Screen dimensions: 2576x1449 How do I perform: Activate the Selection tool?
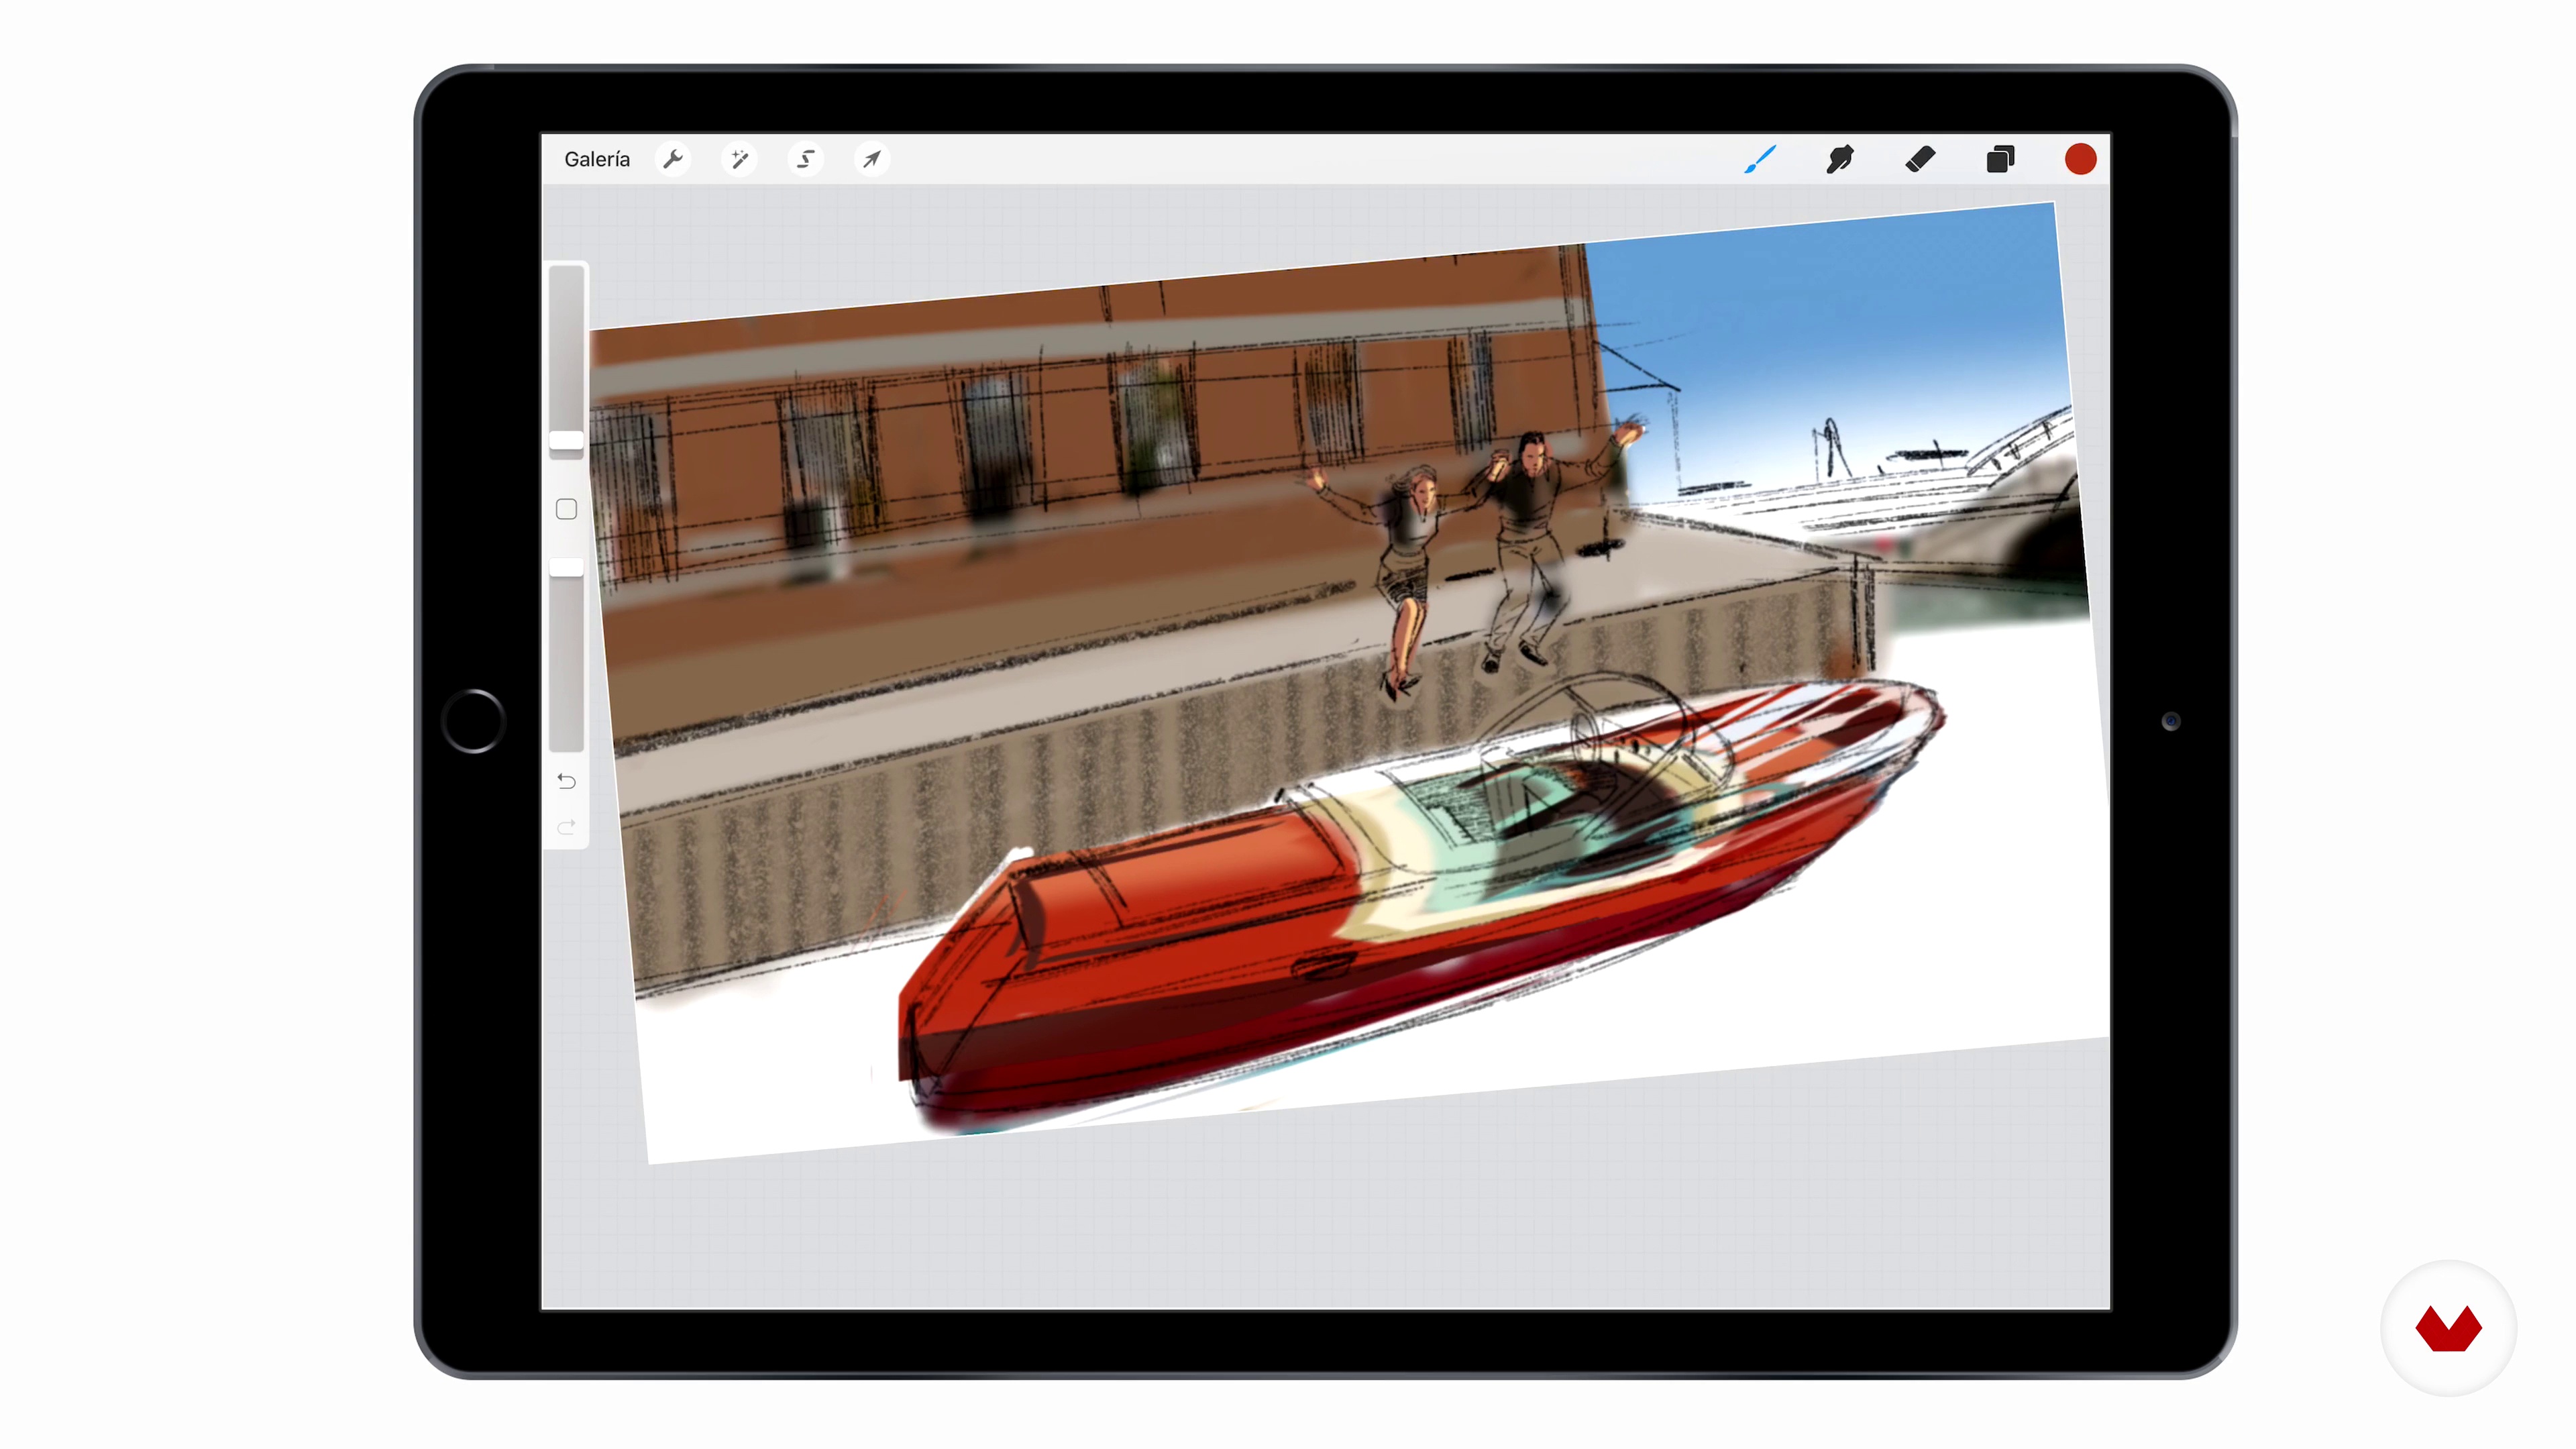(805, 159)
